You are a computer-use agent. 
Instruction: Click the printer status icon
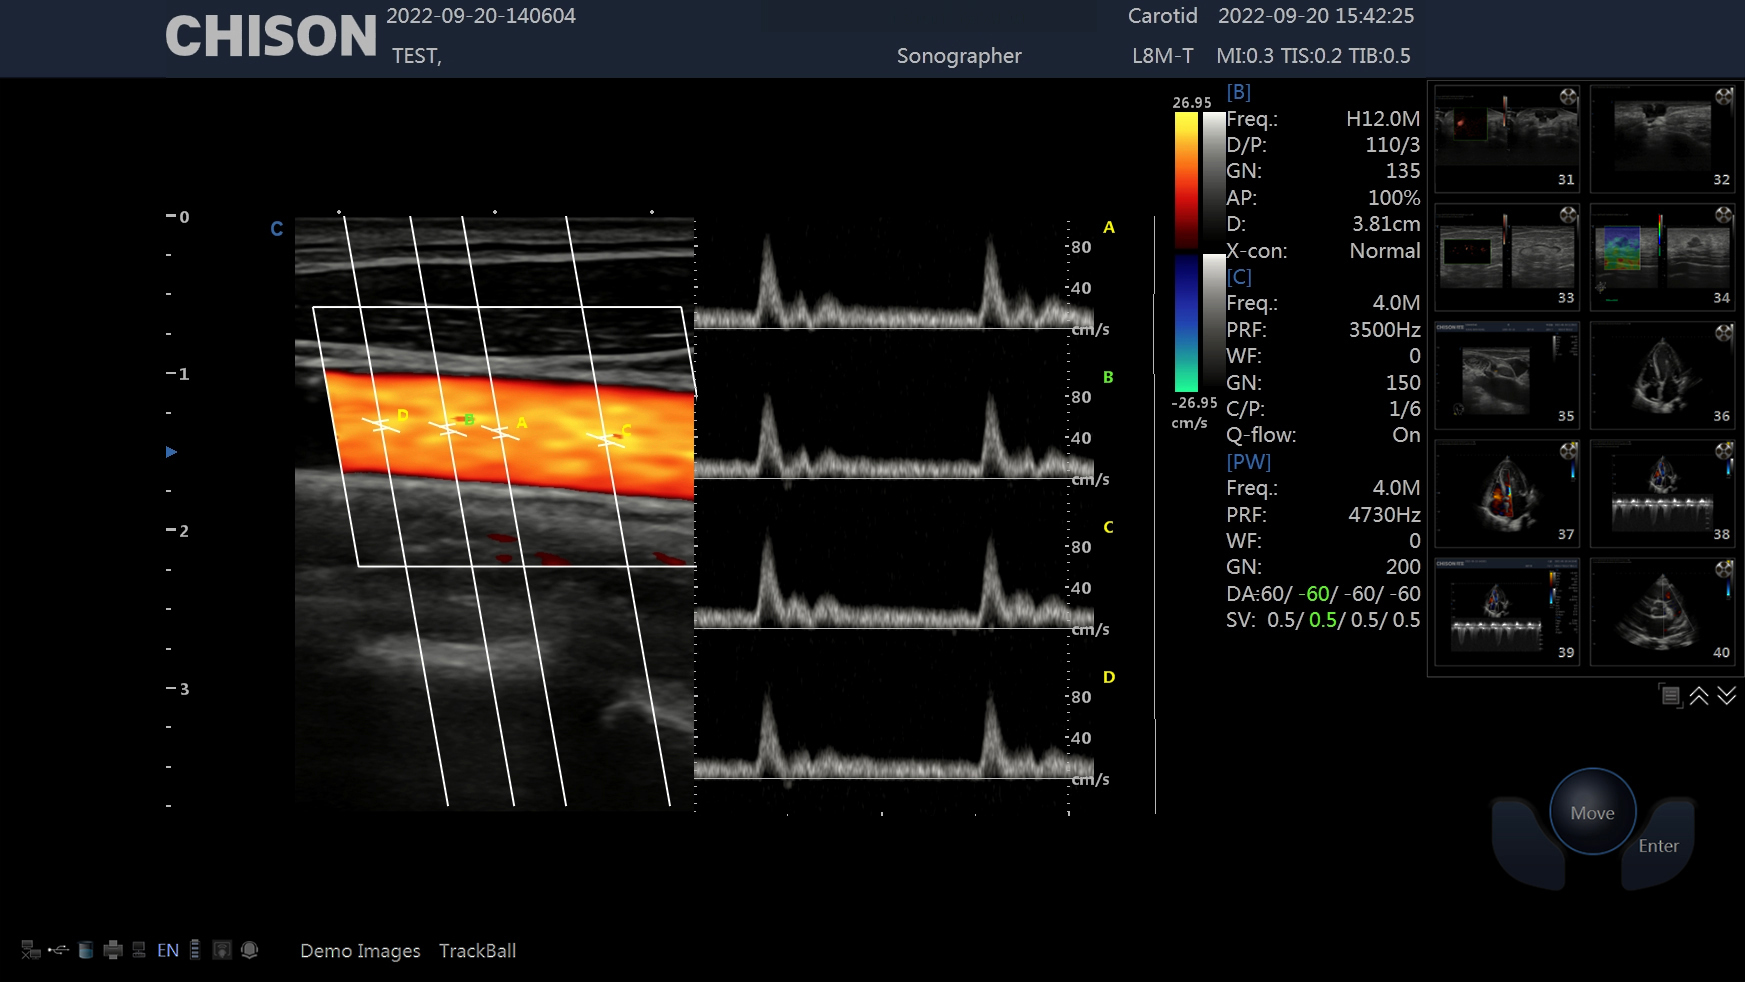(113, 950)
